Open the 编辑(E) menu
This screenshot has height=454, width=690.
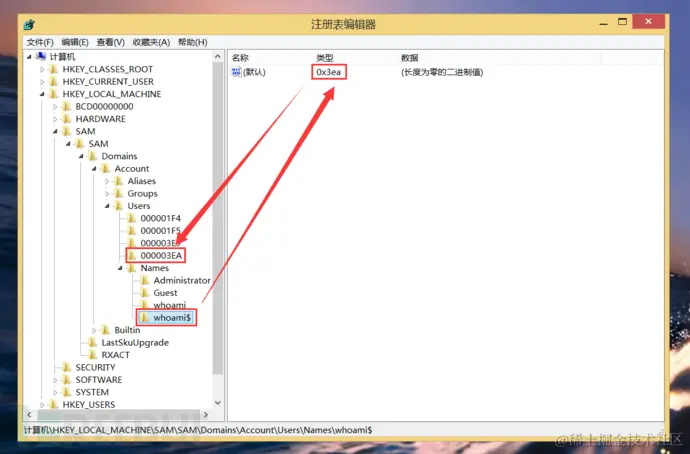pos(75,42)
